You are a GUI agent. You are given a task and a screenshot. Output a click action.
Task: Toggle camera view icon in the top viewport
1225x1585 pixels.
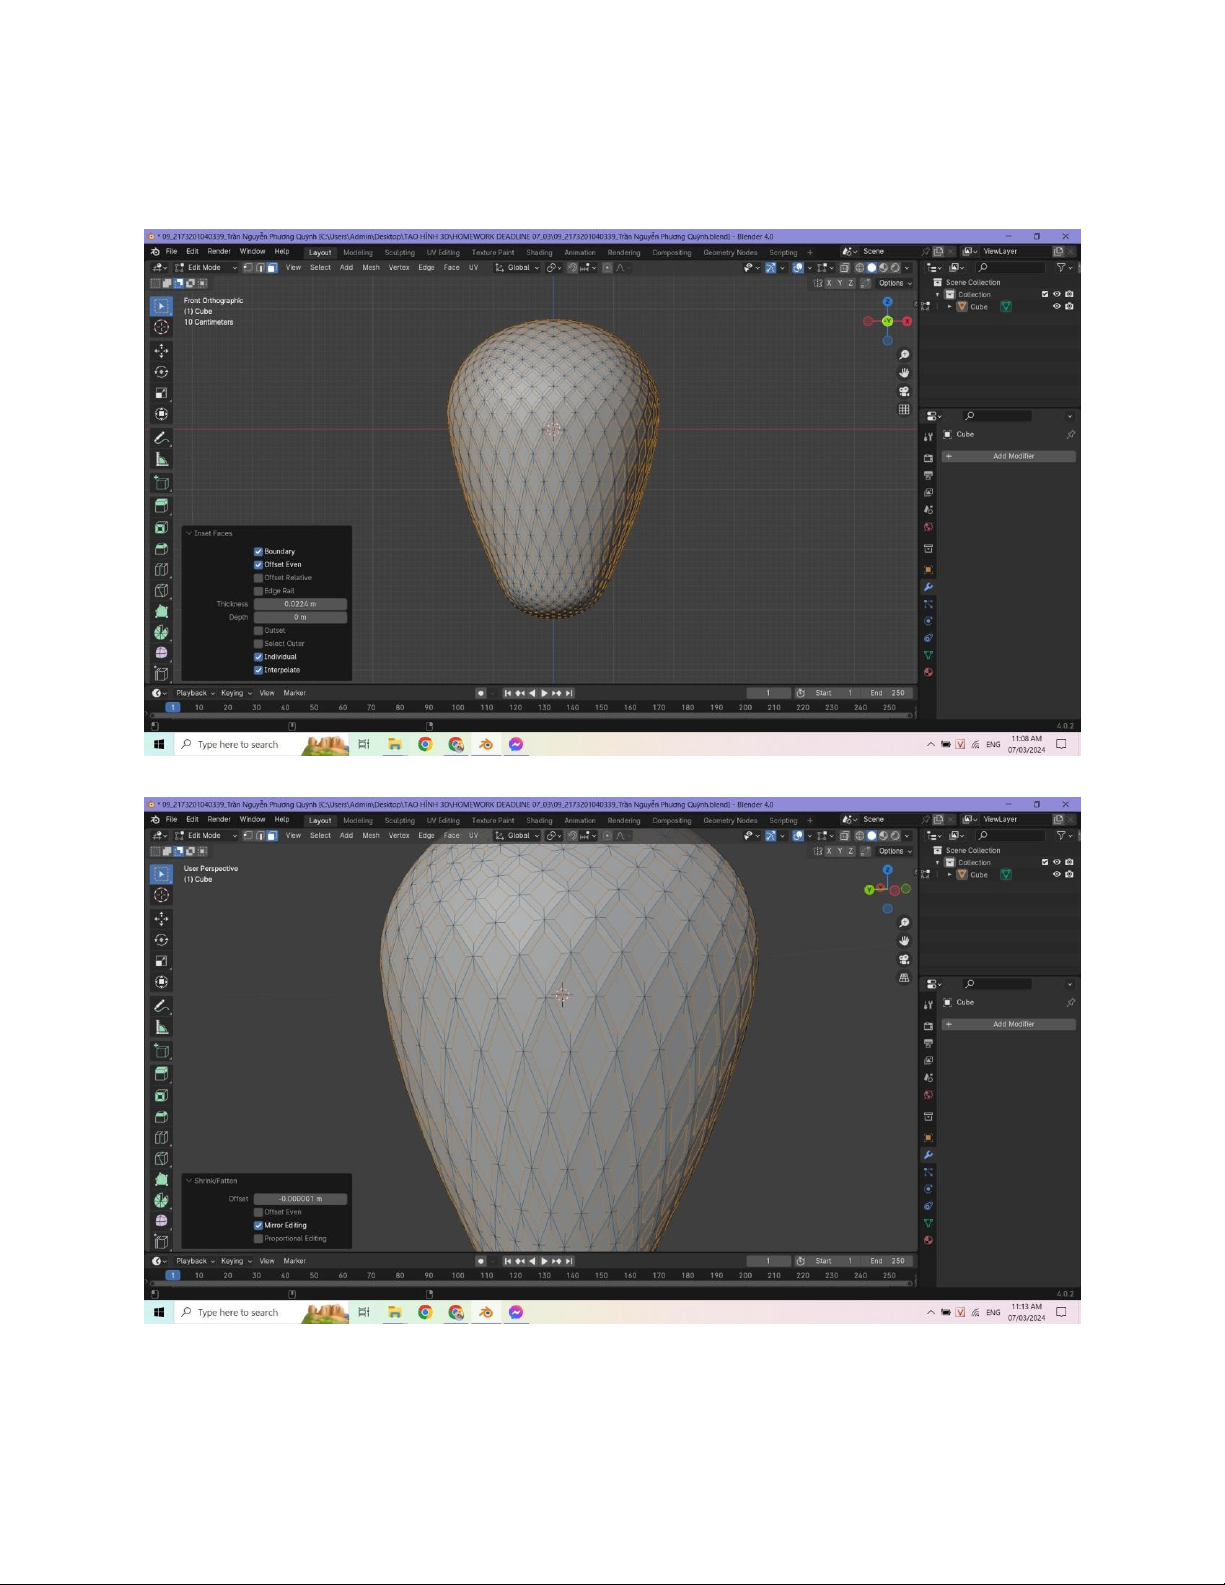[904, 391]
